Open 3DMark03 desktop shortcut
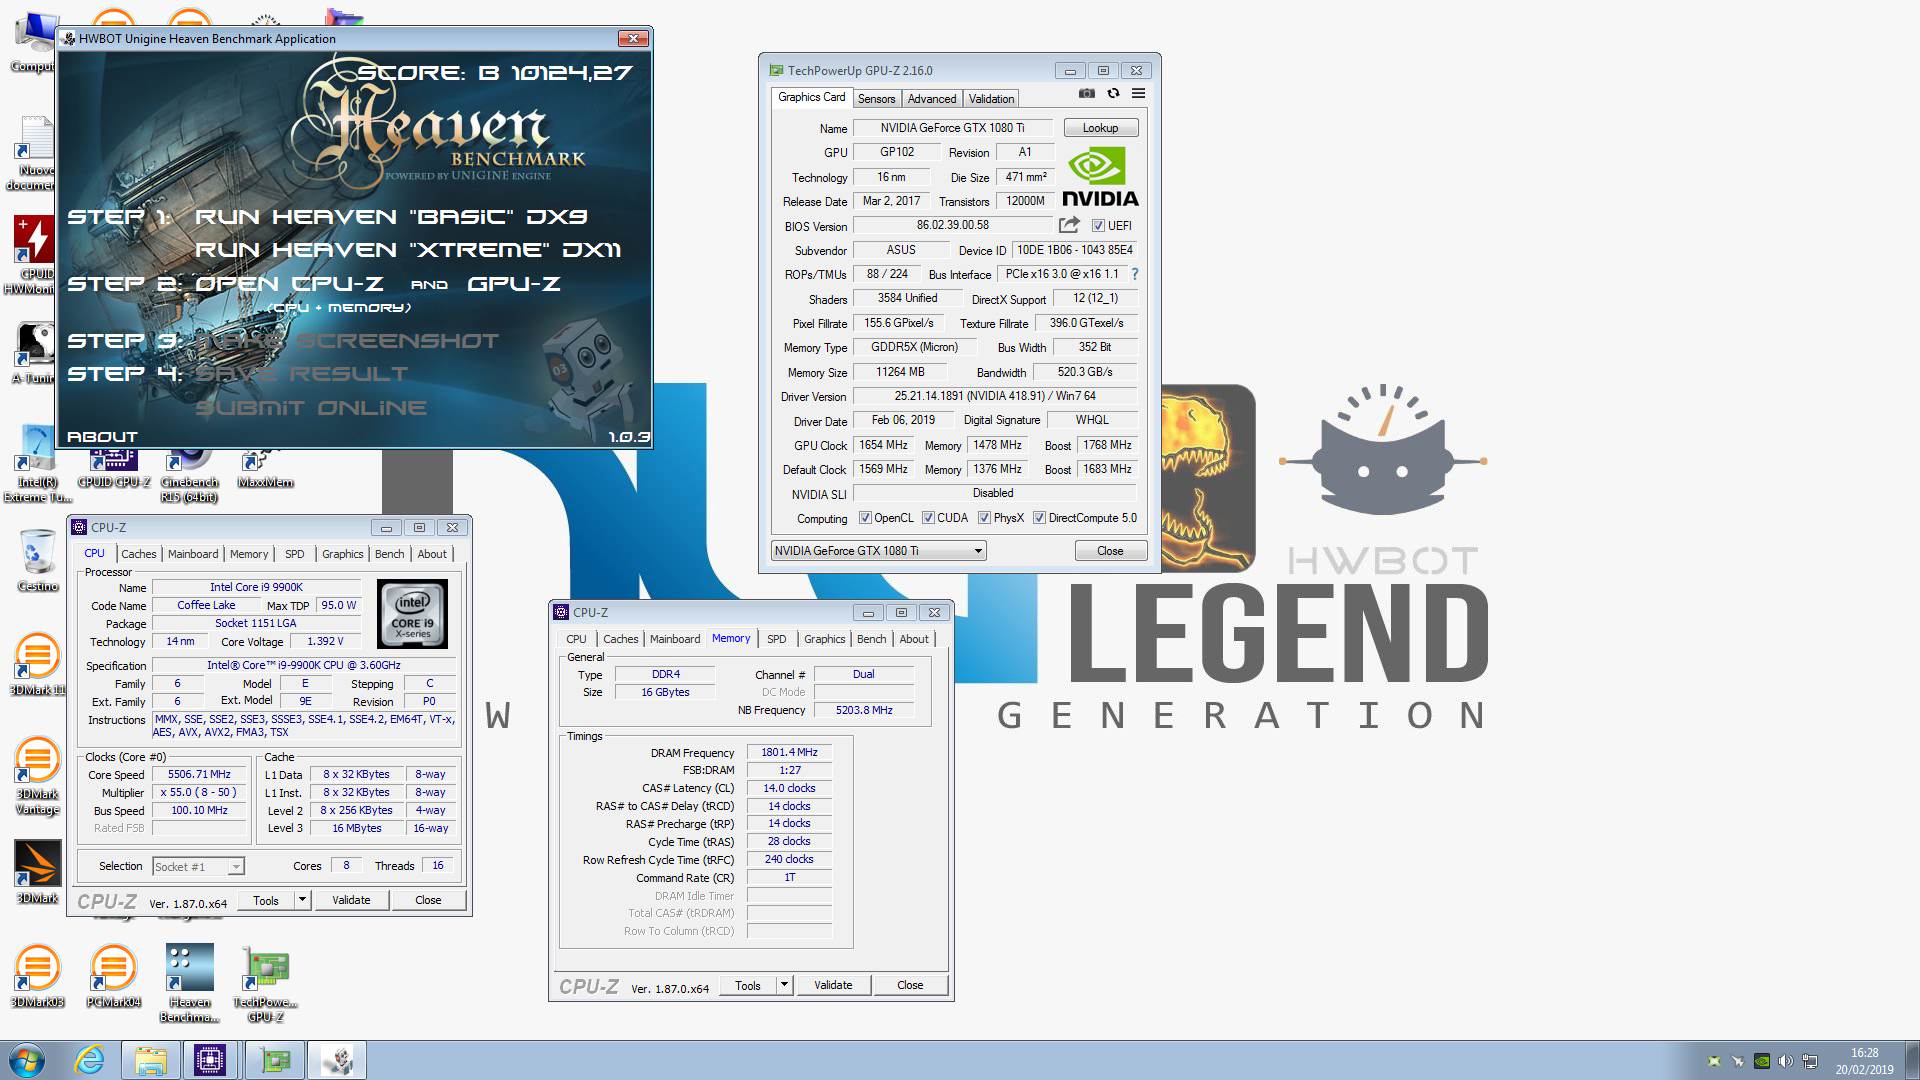Screen dimensions: 1920x1080 pos(37,976)
